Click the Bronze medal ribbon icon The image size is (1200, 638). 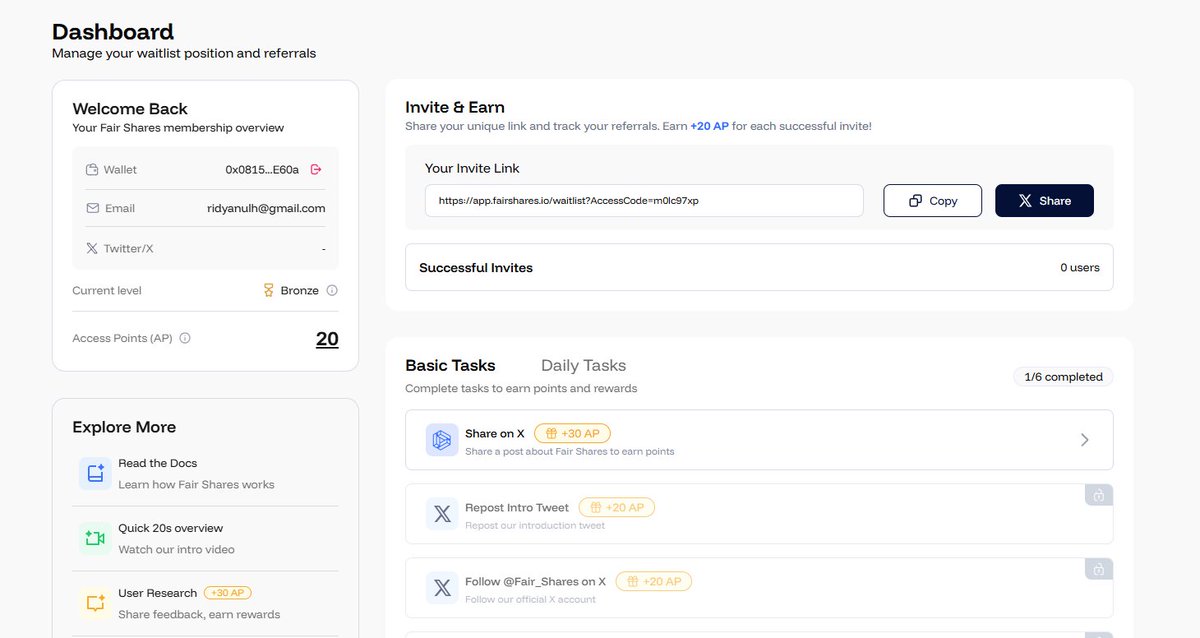[268, 290]
